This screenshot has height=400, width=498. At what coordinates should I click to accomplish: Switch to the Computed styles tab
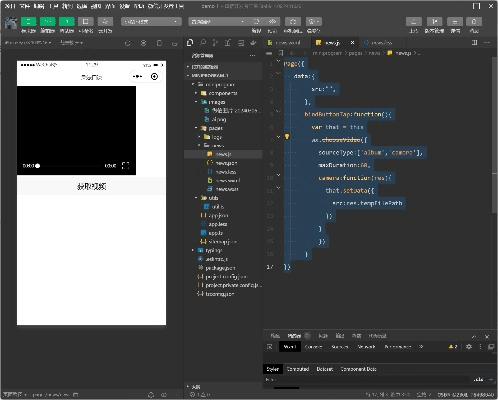click(298, 369)
